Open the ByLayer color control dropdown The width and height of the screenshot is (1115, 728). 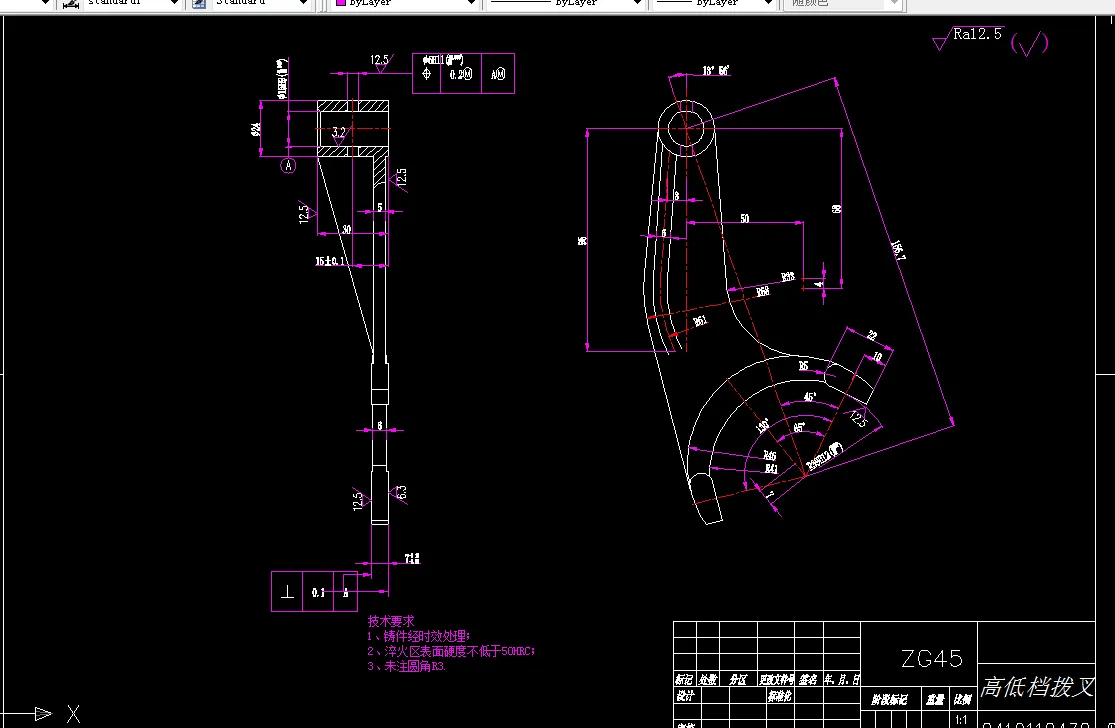point(471,4)
